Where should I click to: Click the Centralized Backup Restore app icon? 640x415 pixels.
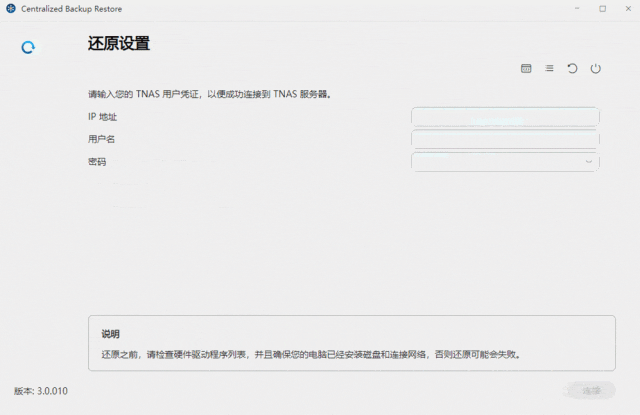click(11, 9)
